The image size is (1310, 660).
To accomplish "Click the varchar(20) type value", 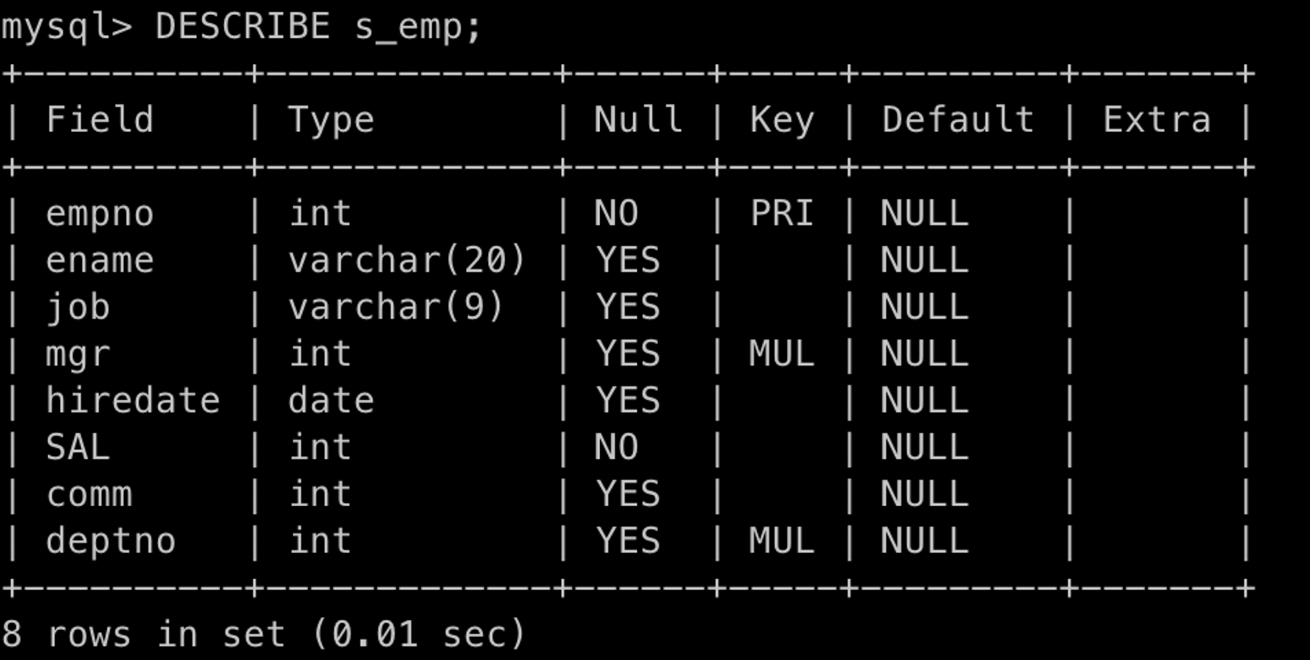I will coord(407,260).
